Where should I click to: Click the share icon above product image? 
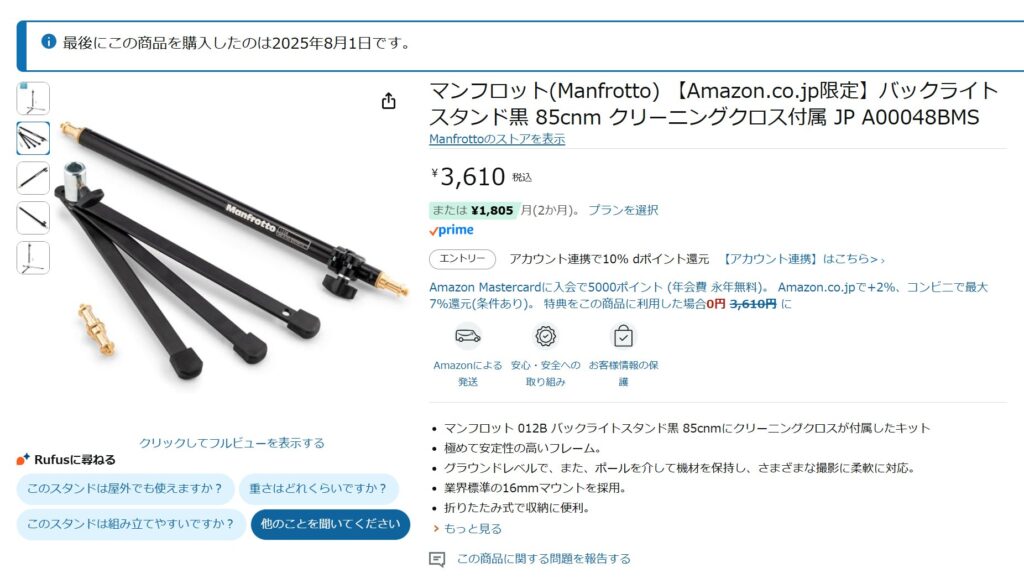point(389,101)
